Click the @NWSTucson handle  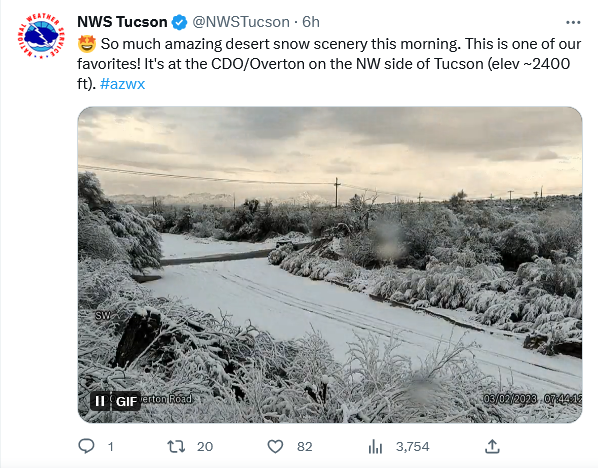tap(241, 22)
